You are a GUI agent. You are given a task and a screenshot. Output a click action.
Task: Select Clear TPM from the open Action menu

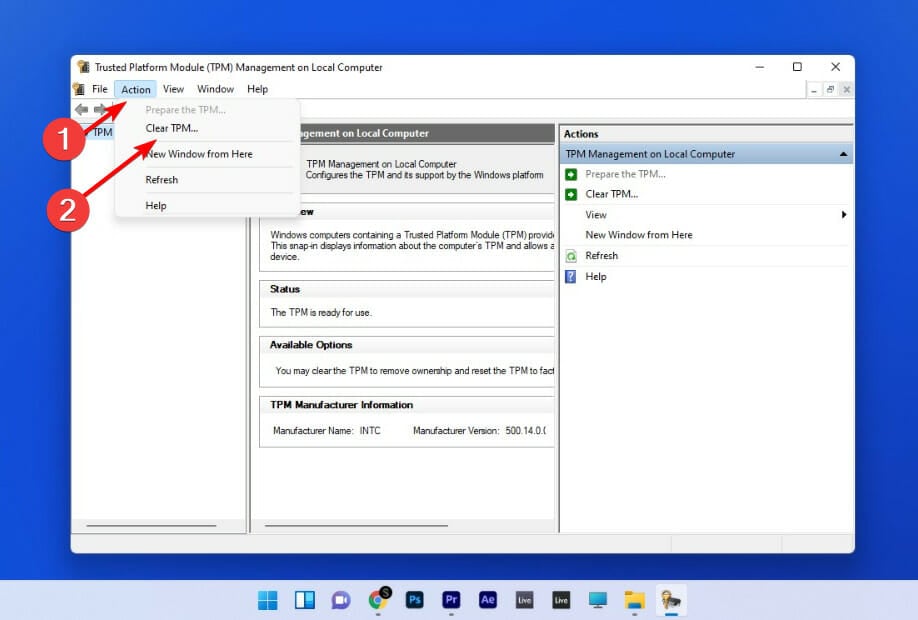[x=172, y=128]
